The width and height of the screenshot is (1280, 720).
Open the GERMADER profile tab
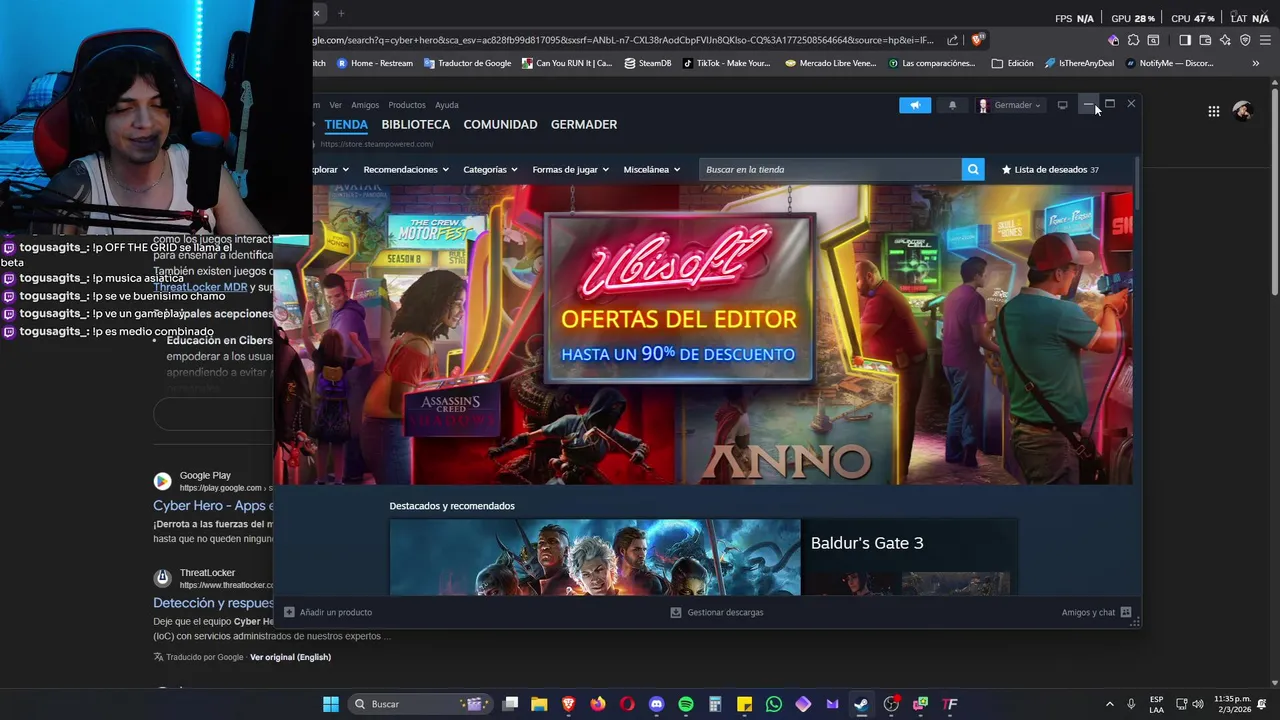coord(584,124)
